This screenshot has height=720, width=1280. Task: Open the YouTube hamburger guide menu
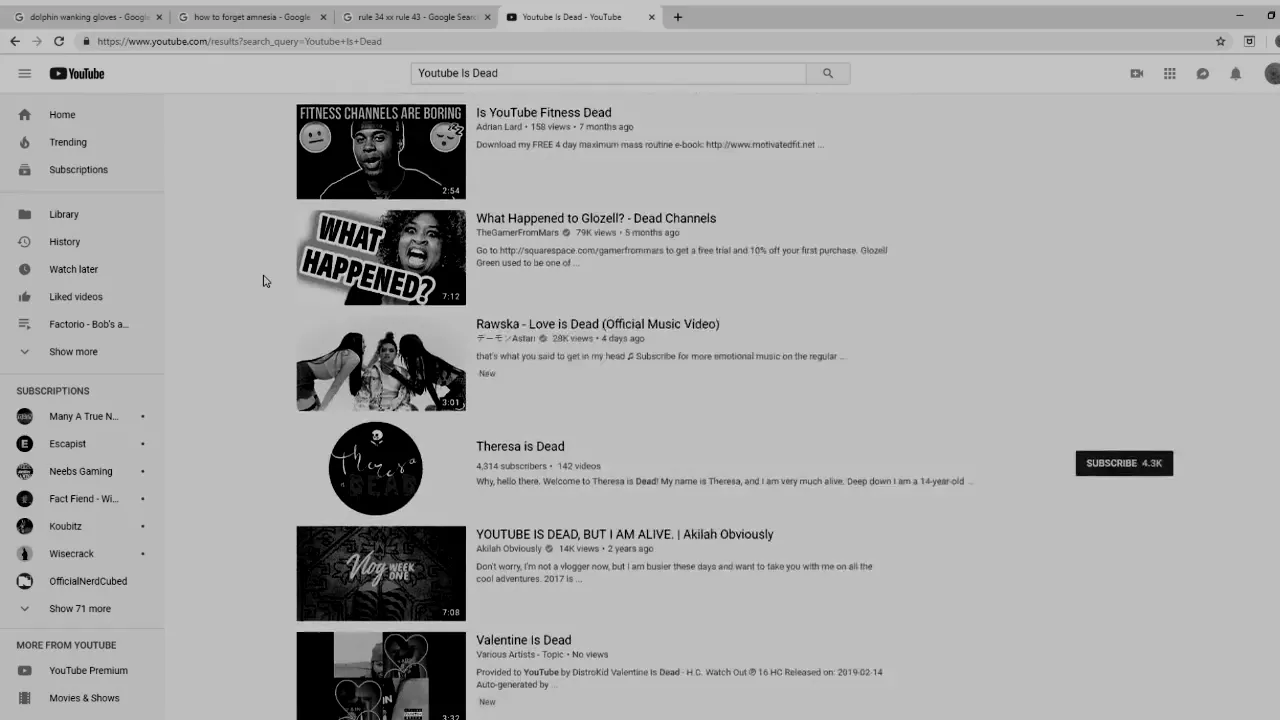[x=25, y=73]
